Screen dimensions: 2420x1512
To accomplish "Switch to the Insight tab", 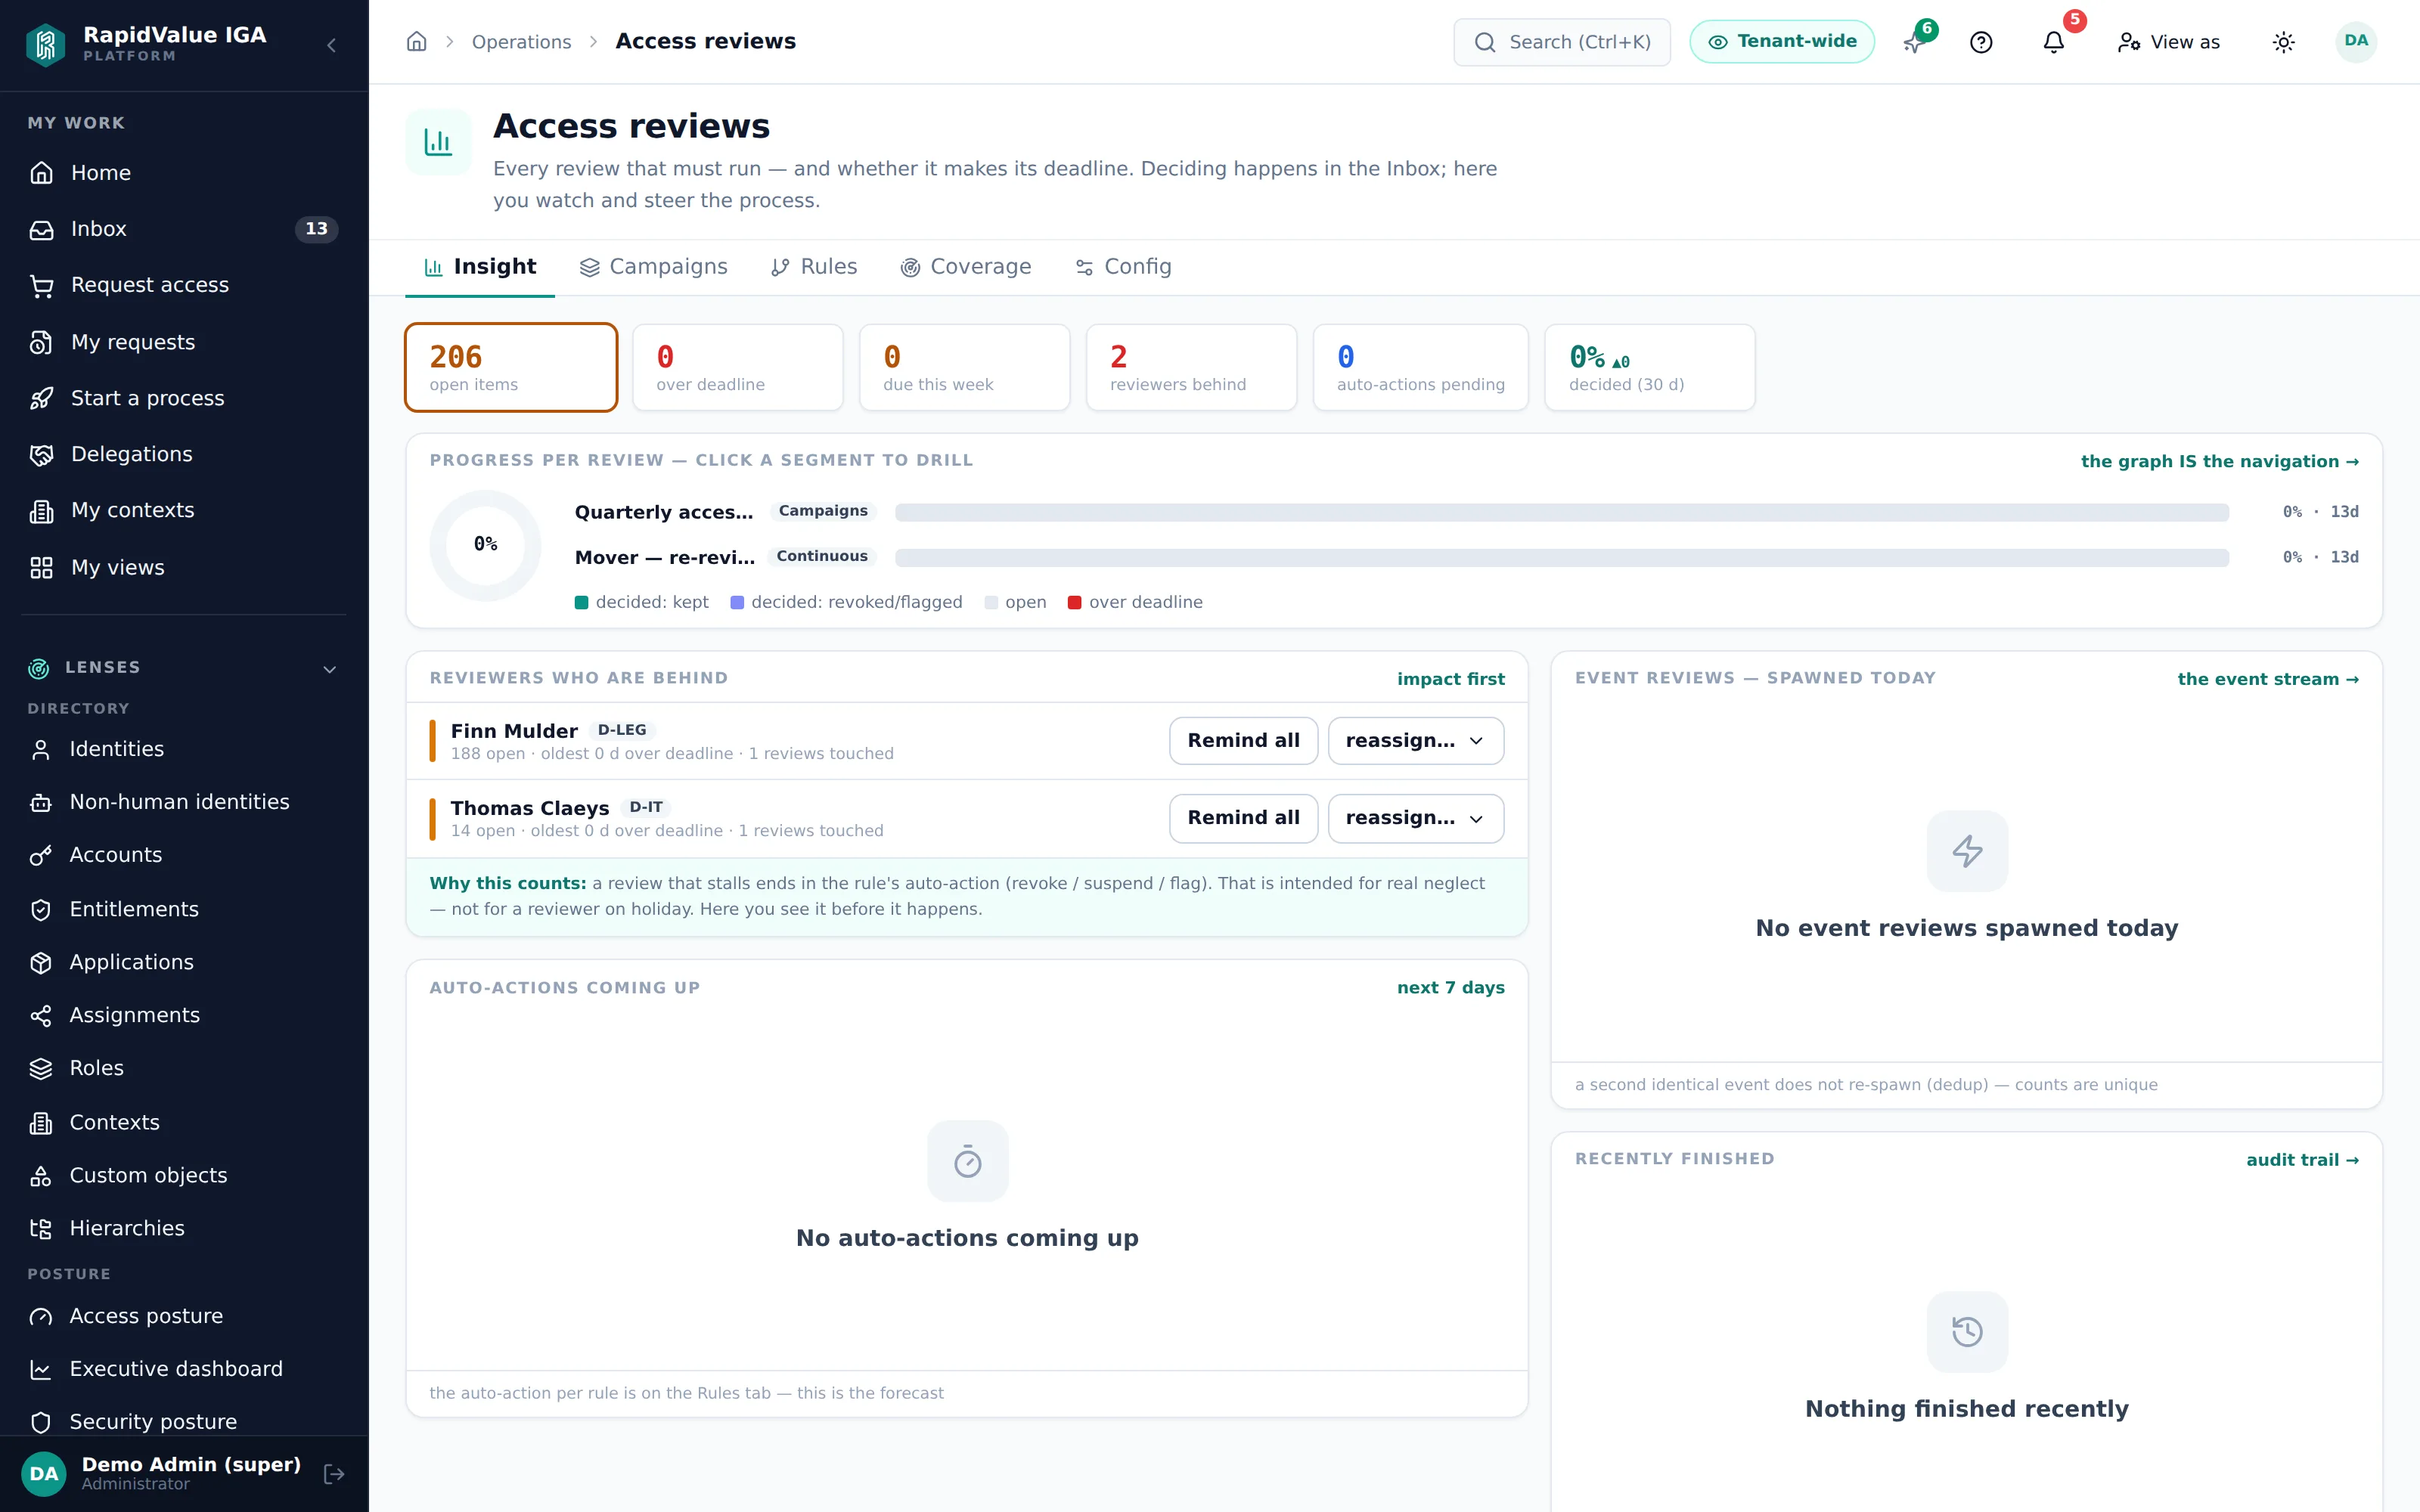I will tap(480, 267).
